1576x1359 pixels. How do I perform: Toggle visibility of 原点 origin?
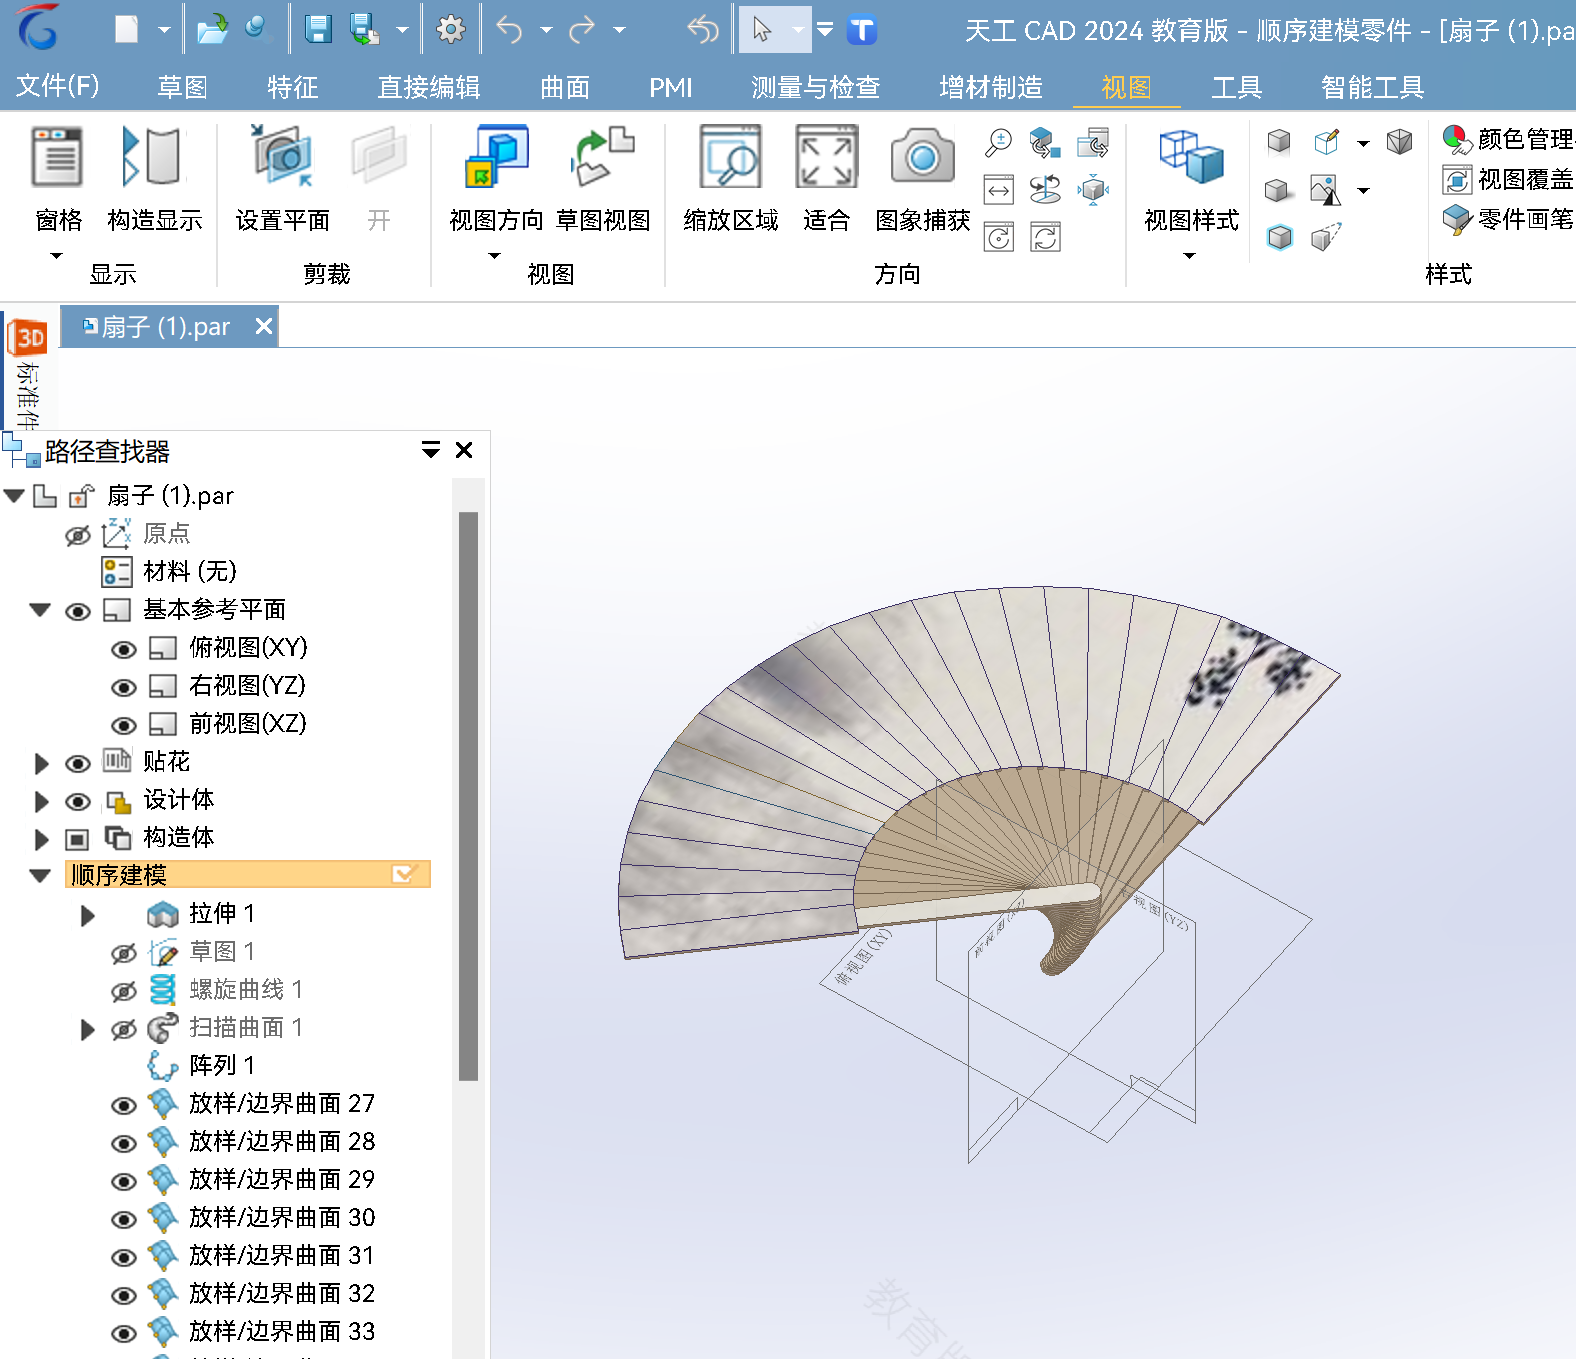click(77, 535)
